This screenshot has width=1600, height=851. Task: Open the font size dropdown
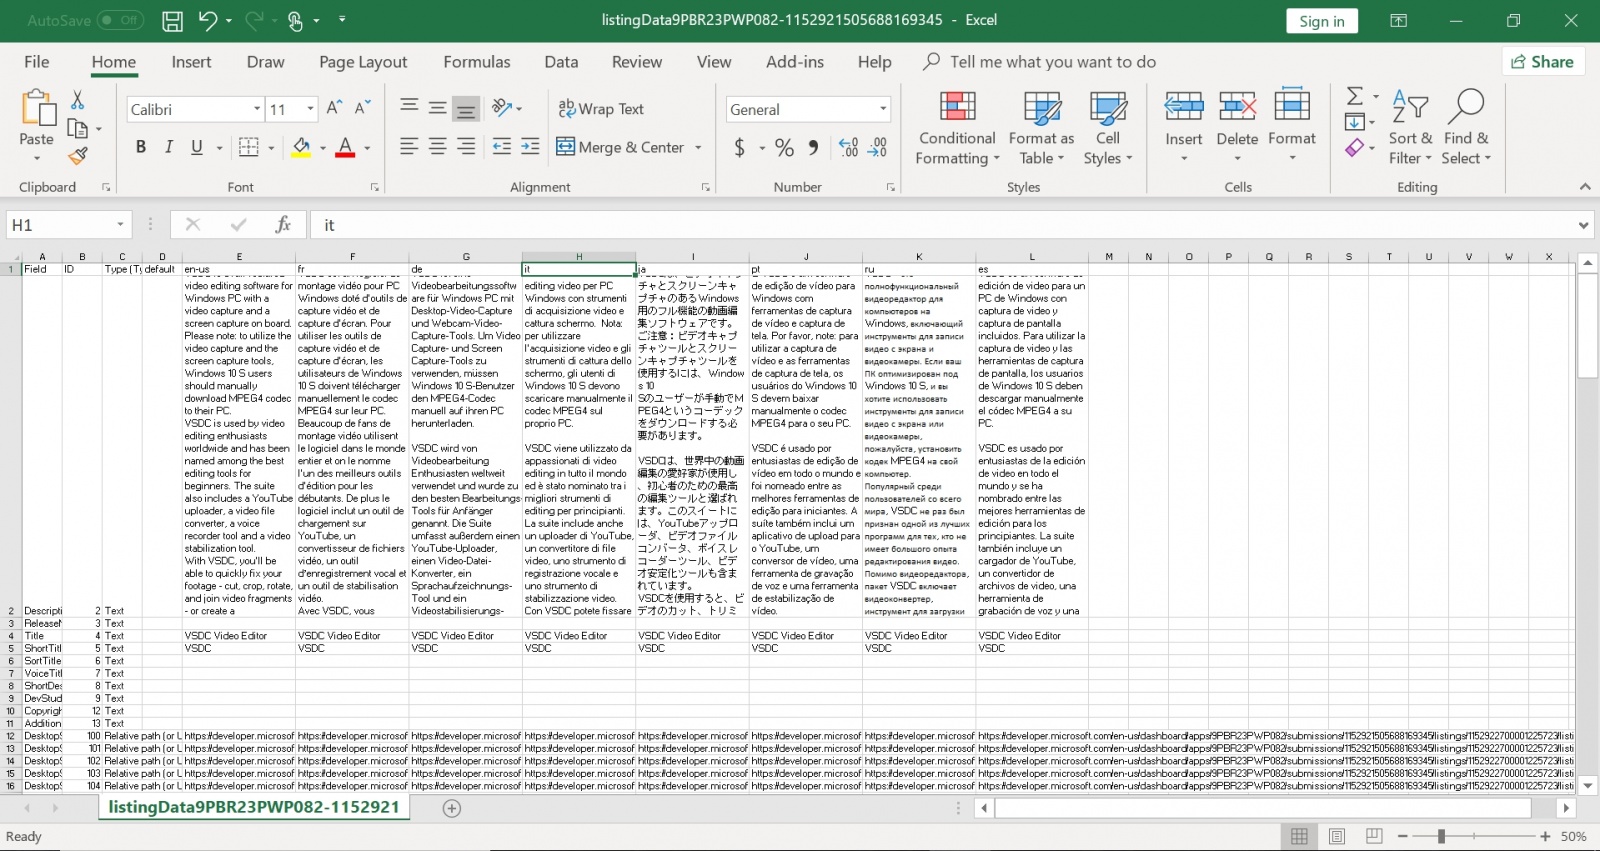311,109
